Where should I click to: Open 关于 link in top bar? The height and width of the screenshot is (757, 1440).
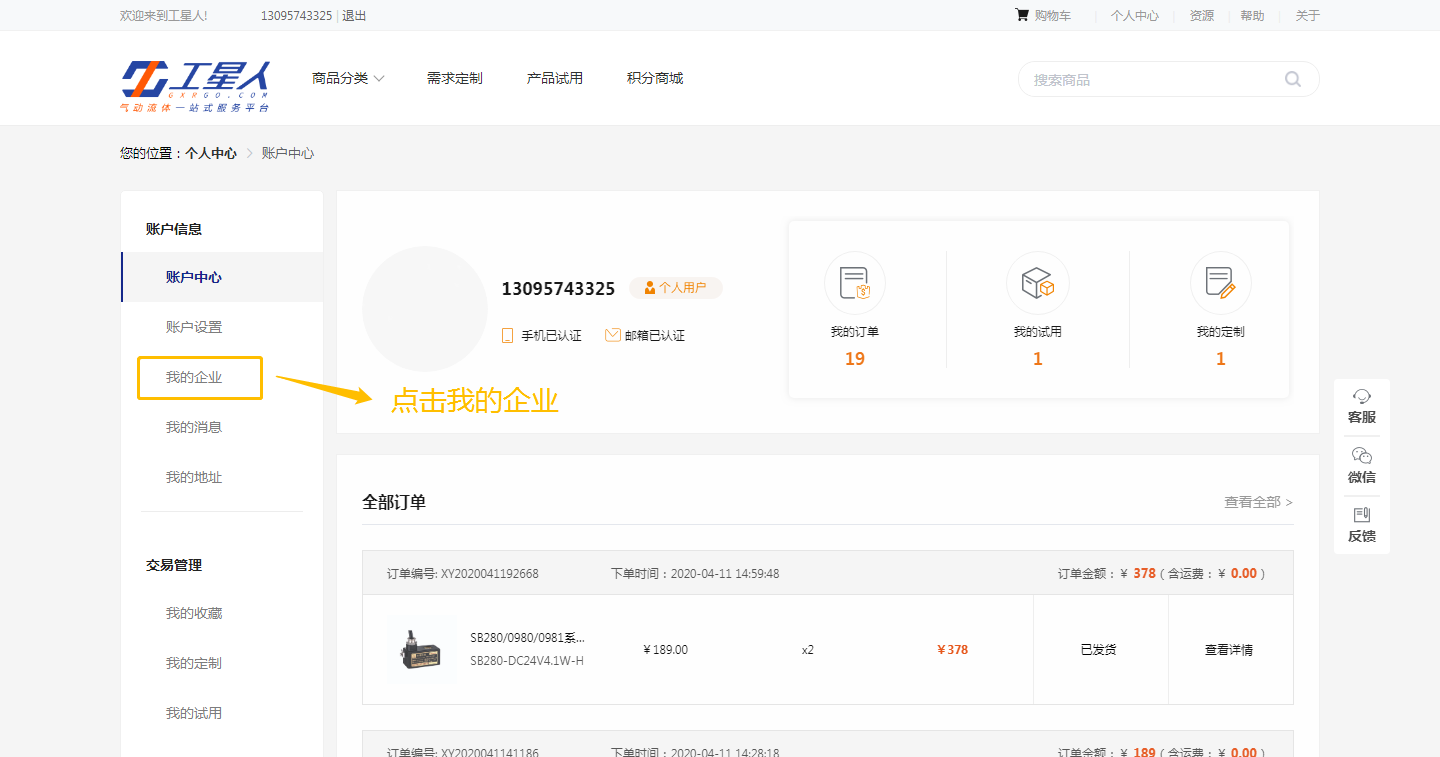click(1308, 15)
